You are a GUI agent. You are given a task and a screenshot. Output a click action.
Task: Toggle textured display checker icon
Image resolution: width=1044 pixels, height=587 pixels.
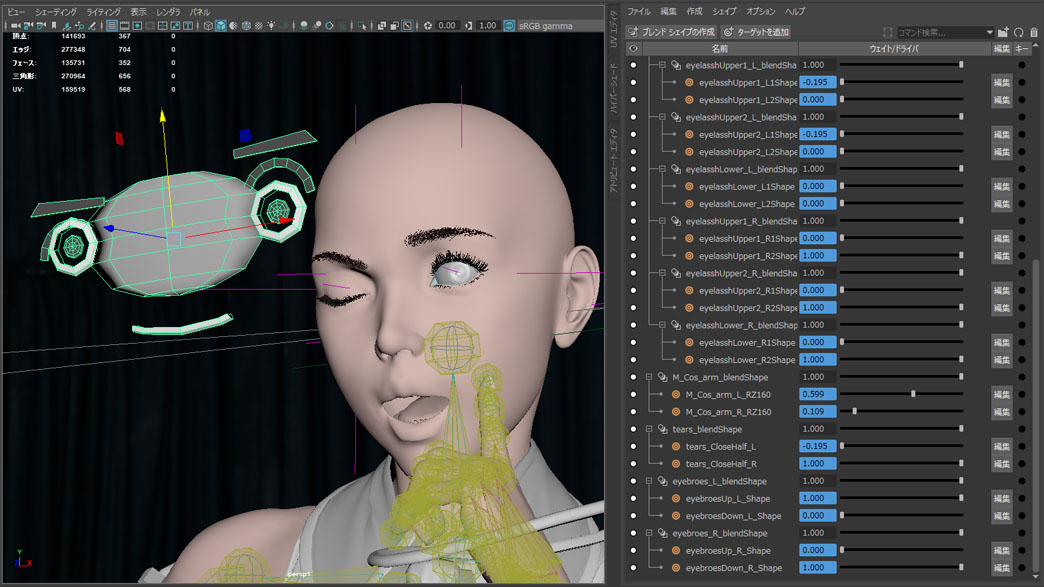(x=259, y=26)
